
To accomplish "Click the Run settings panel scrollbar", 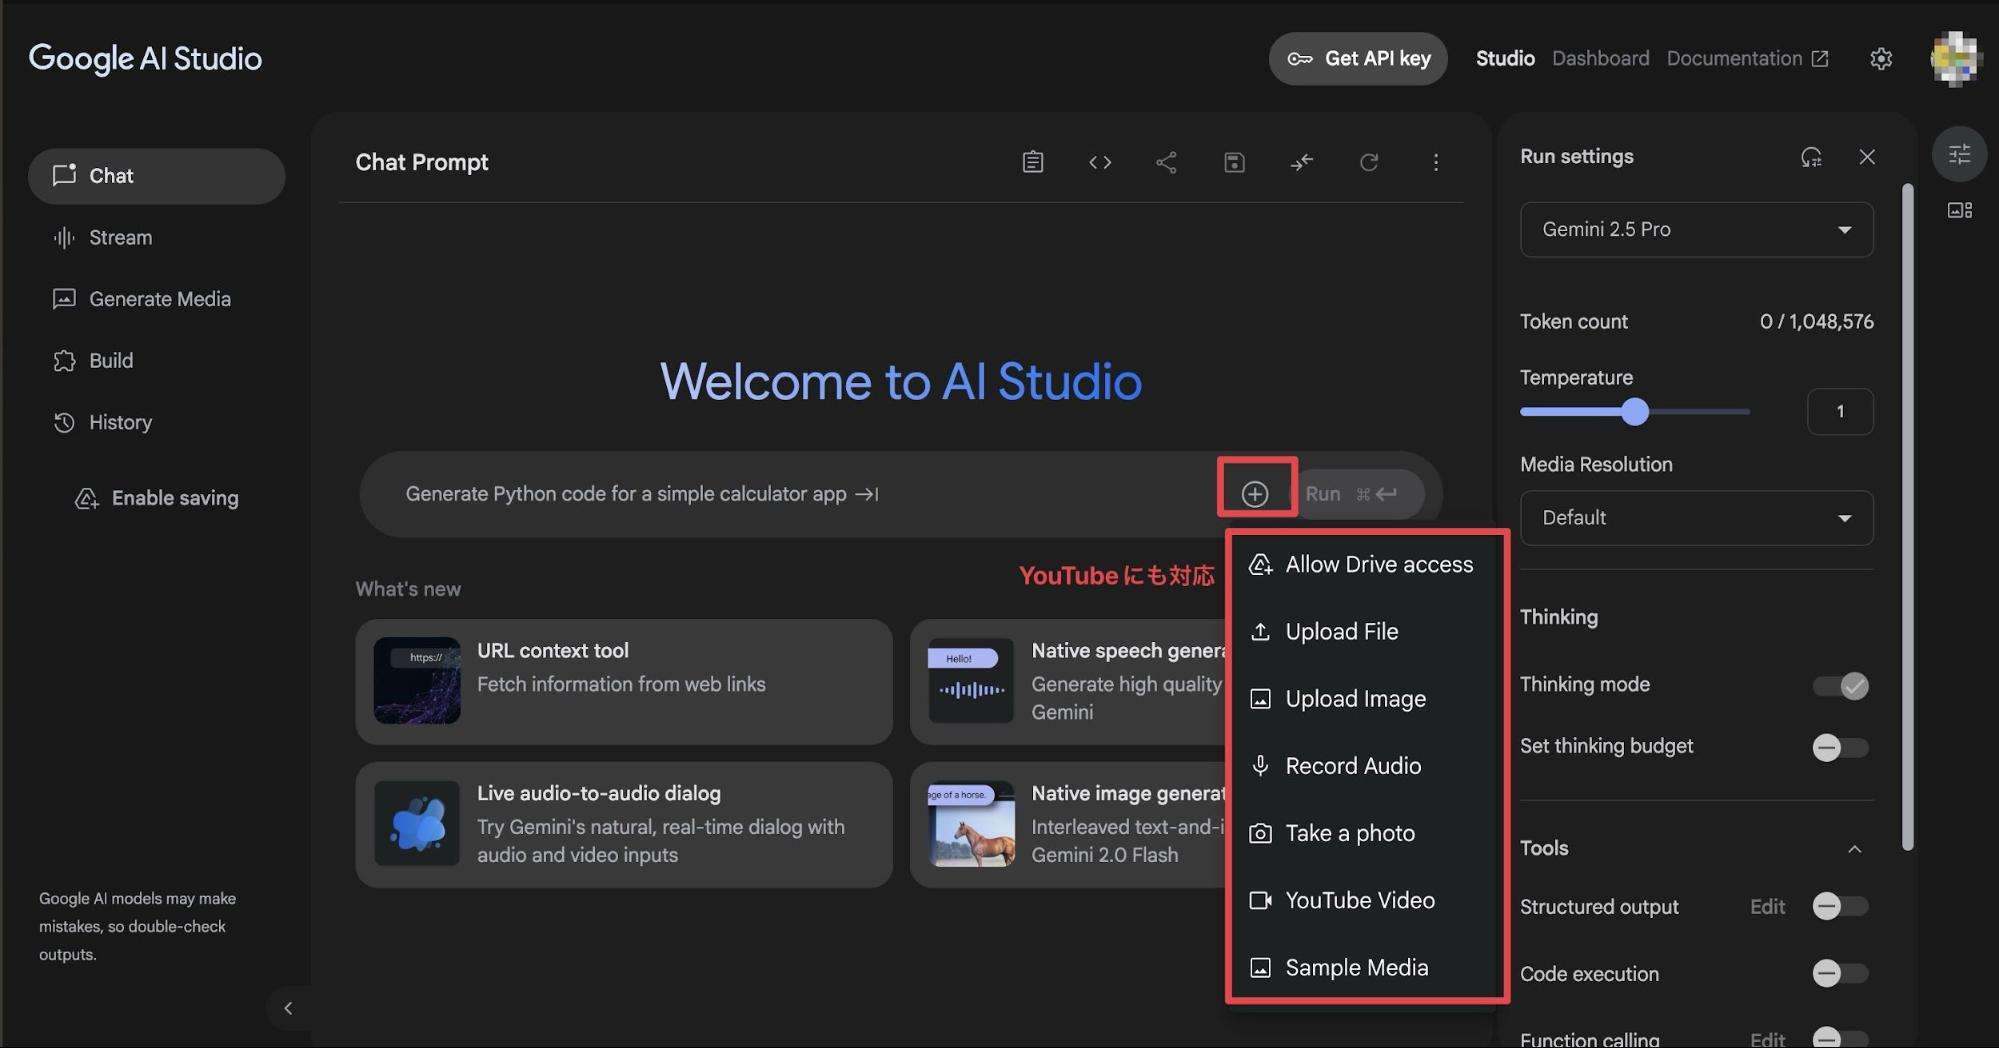I will point(1907,517).
